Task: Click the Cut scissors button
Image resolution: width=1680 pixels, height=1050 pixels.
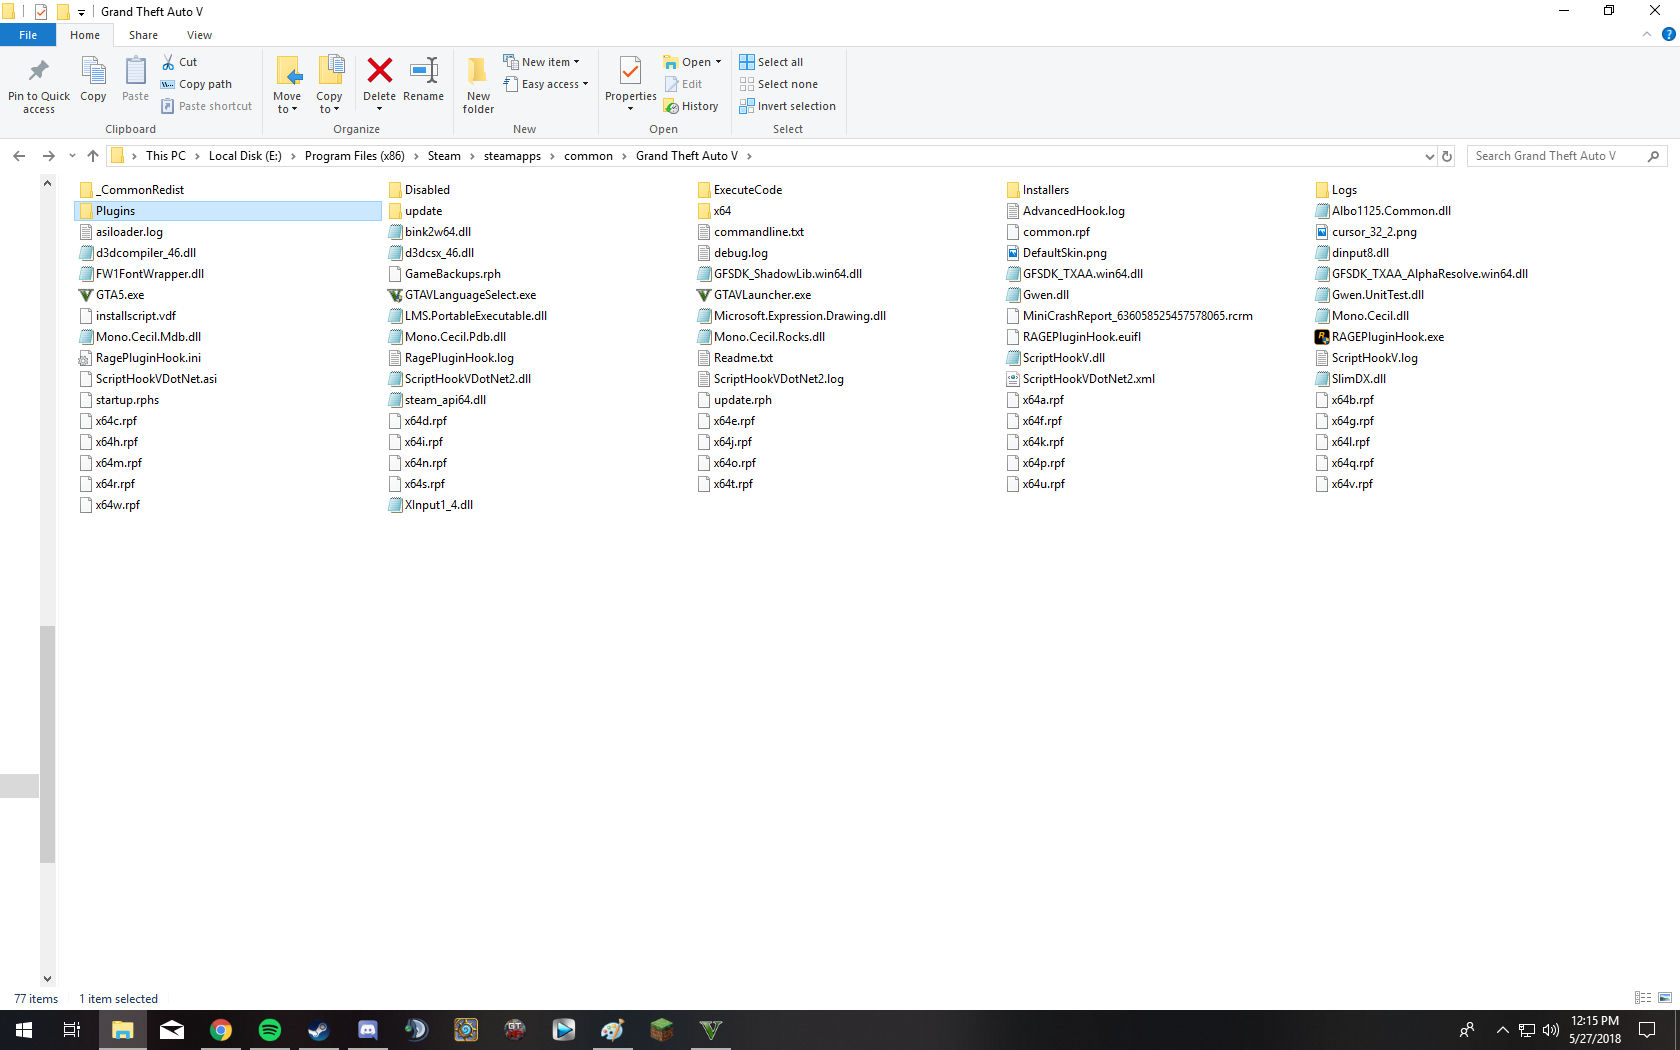Action: (x=180, y=62)
